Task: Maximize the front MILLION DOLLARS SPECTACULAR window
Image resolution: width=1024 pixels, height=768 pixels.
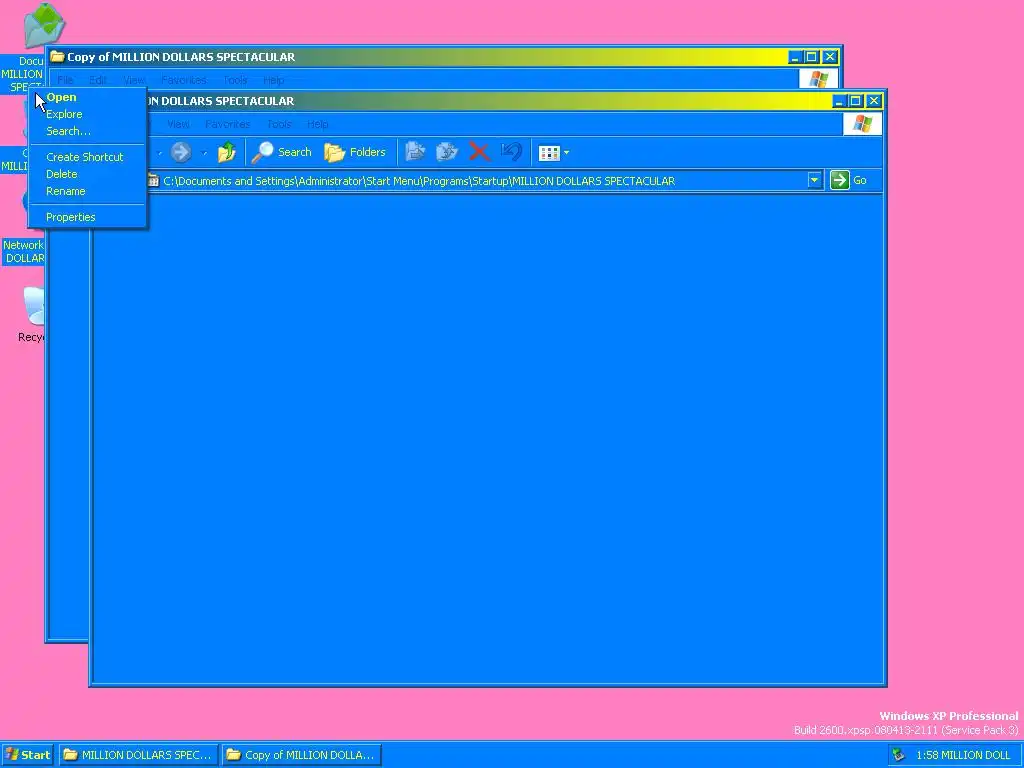Action: coord(856,101)
